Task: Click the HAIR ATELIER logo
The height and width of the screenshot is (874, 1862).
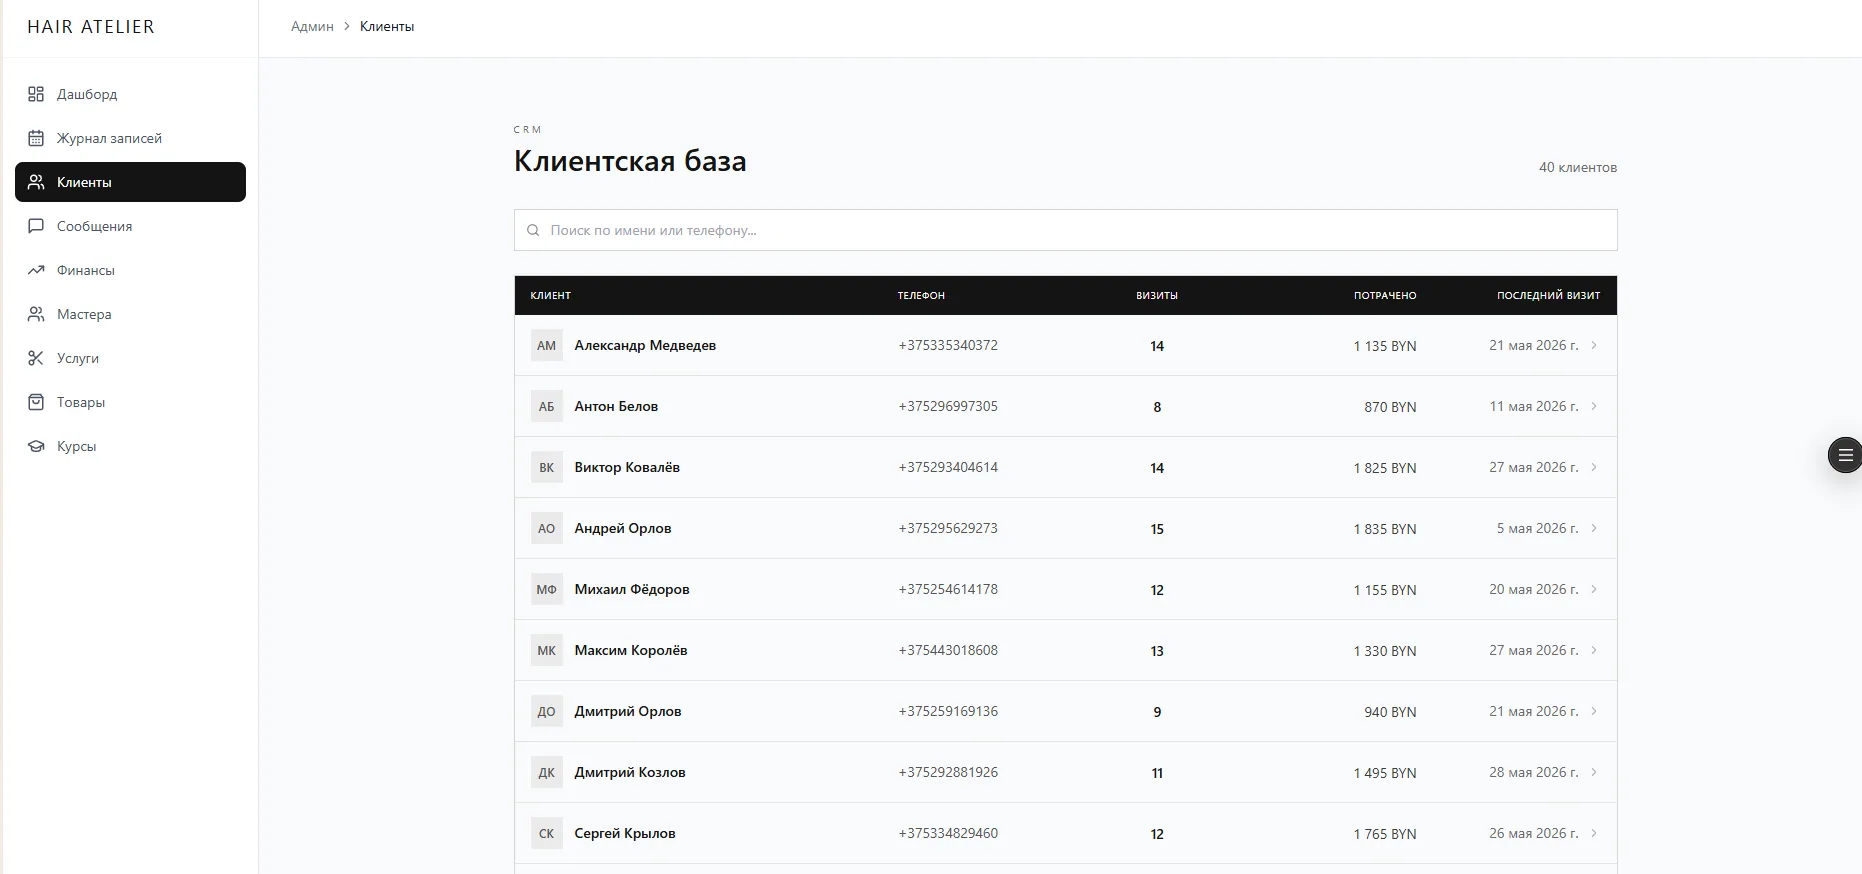Action: (91, 27)
